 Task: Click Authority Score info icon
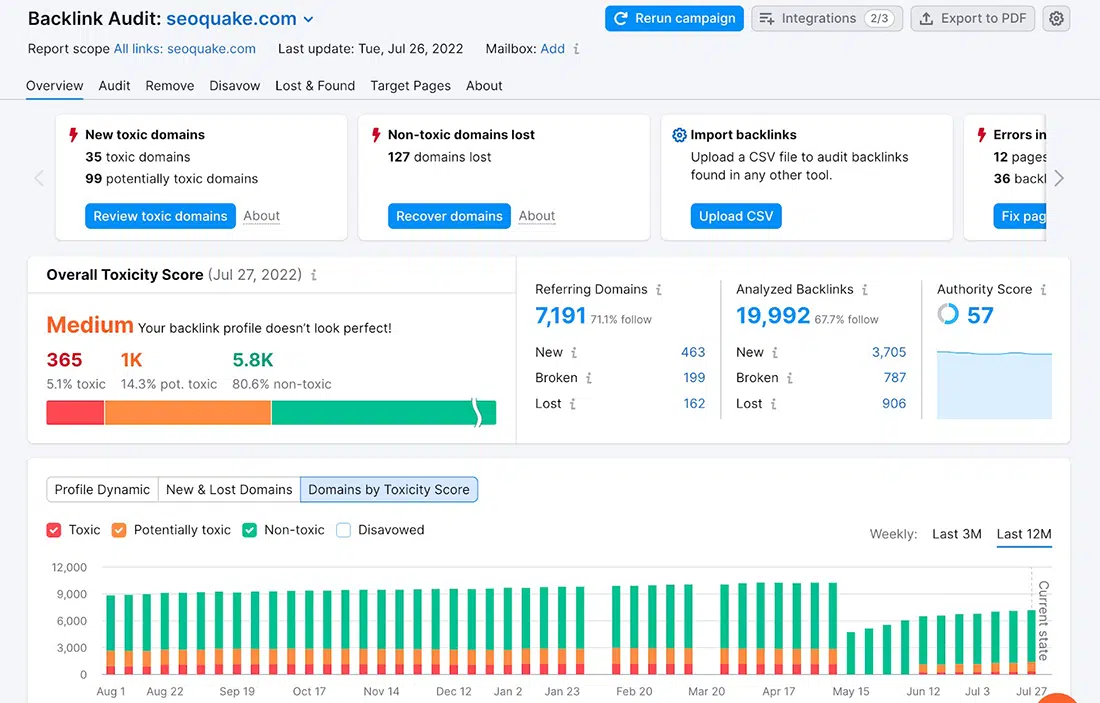click(x=1043, y=290)
